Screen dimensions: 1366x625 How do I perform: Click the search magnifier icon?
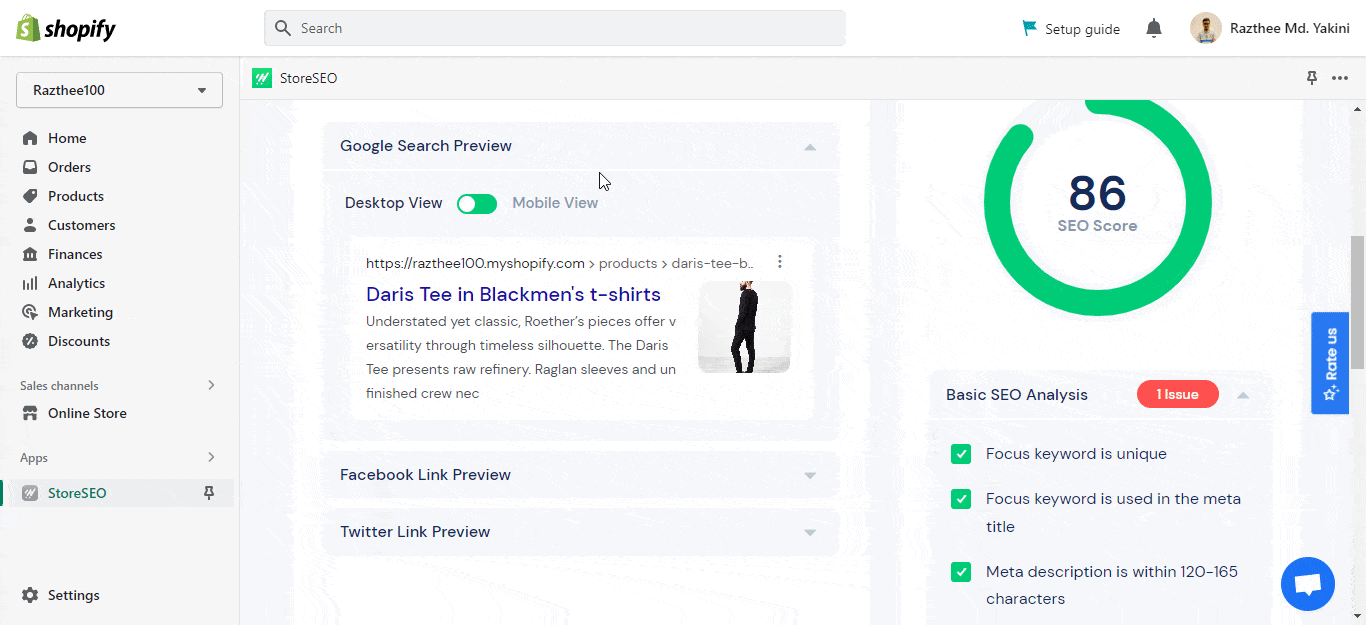click(x=283, y=28)
